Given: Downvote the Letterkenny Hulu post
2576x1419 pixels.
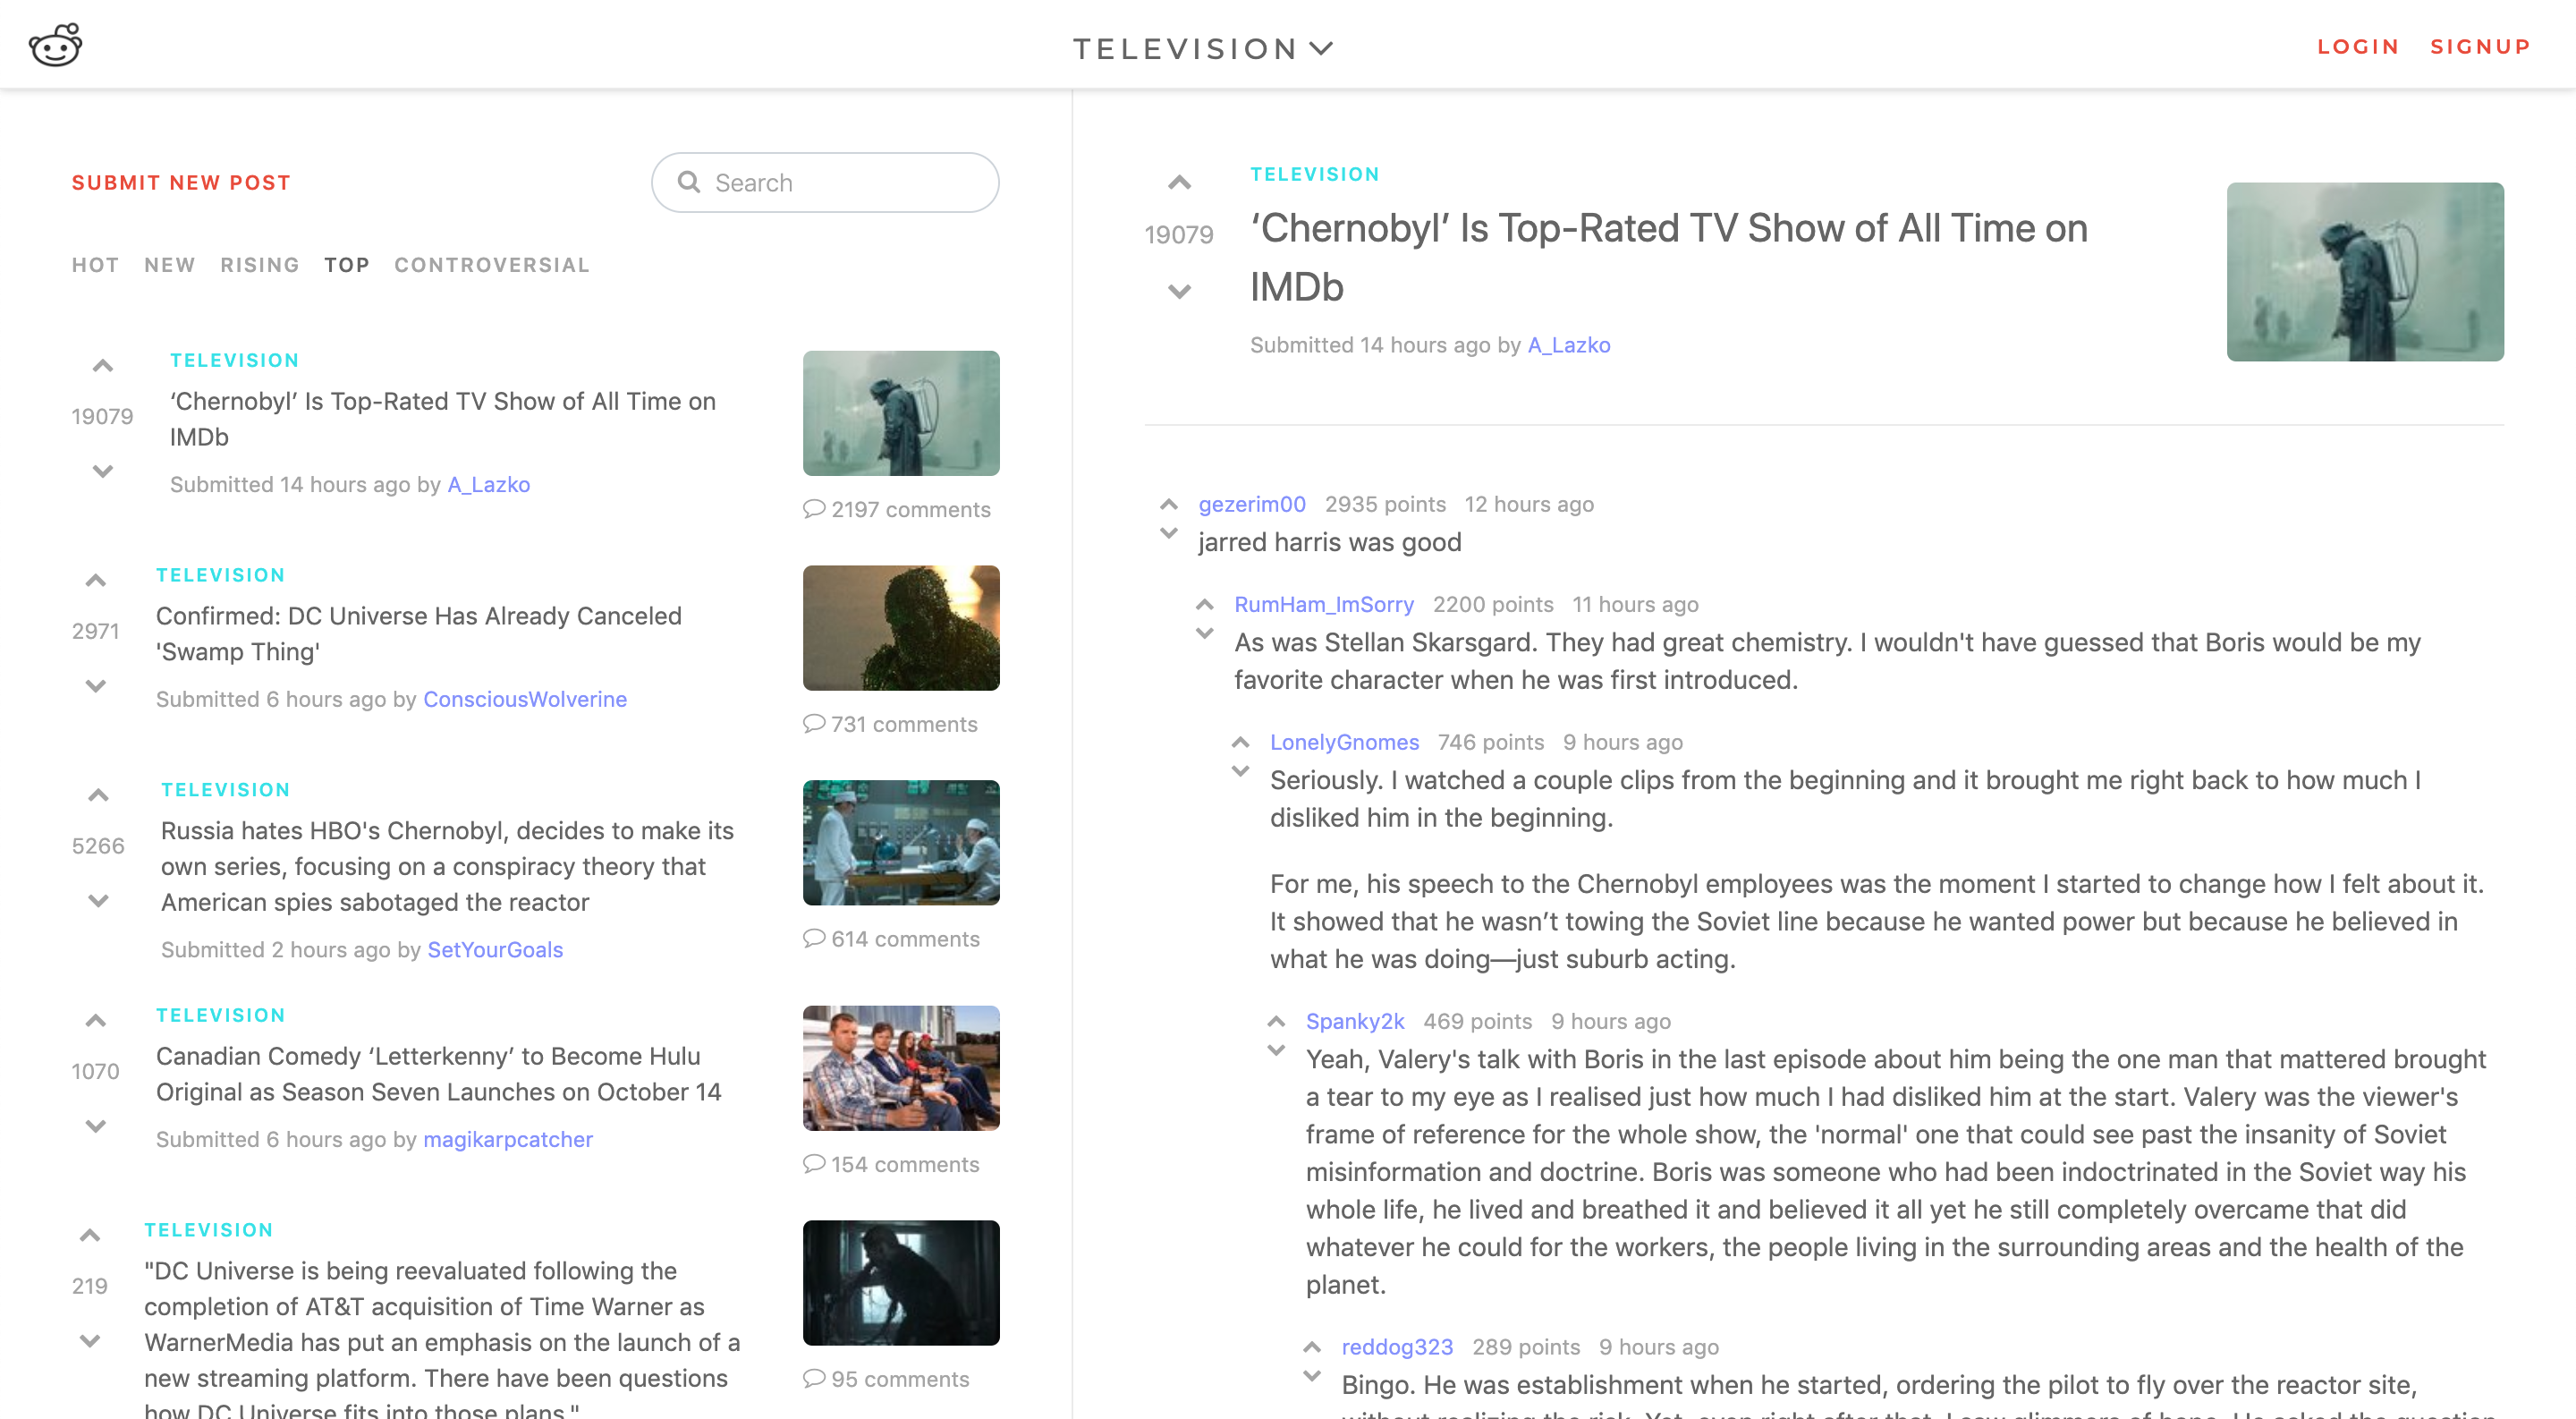Looking at the screenshot, I should pyautogui.click(x=95, y=1126).
